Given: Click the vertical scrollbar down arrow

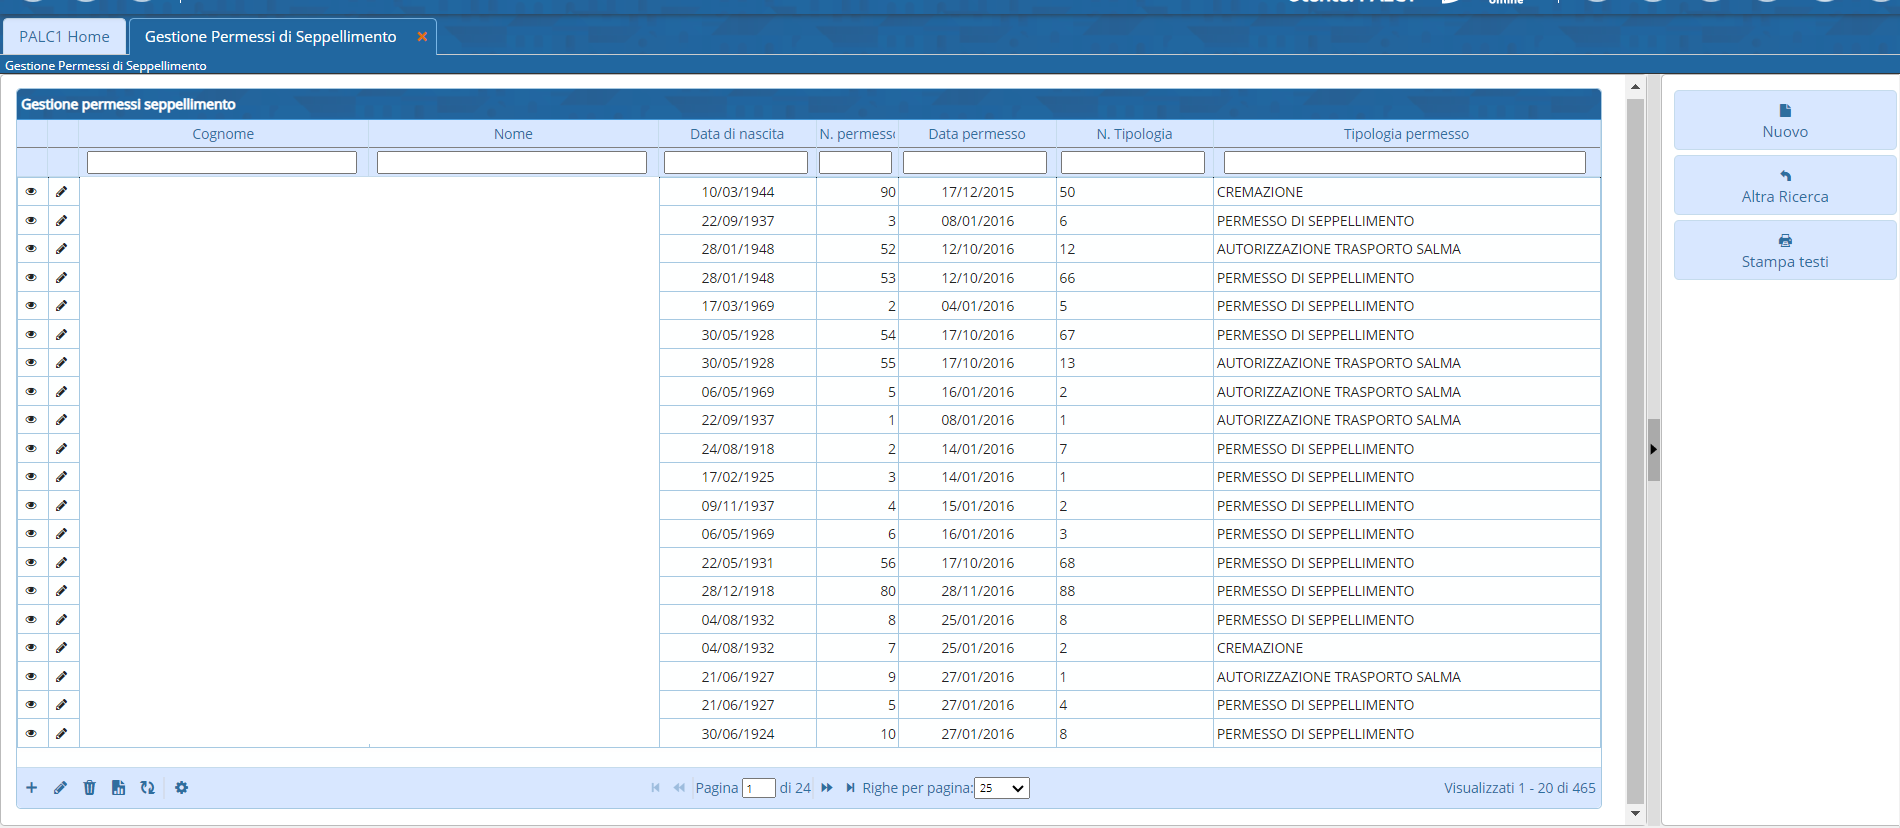Looking at the screenshot, I should tap(1635, 814).
